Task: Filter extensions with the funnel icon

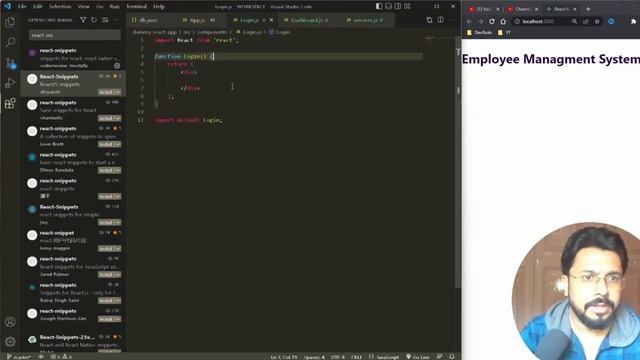Action: tap(83, 20)
